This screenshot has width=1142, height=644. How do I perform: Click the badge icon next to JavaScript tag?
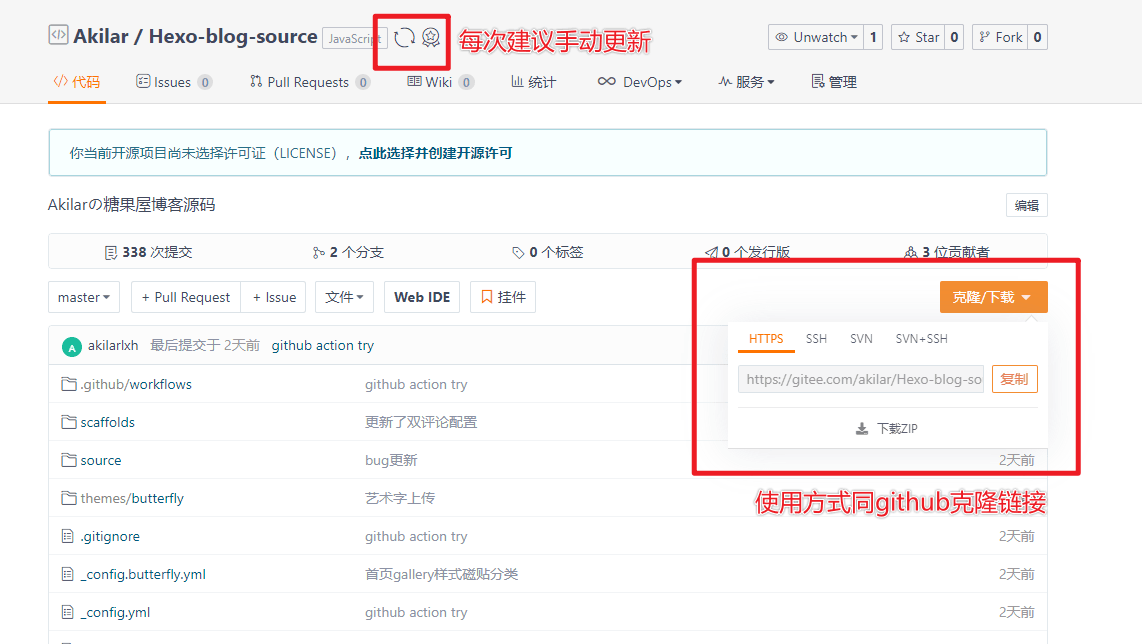[431, 38]
